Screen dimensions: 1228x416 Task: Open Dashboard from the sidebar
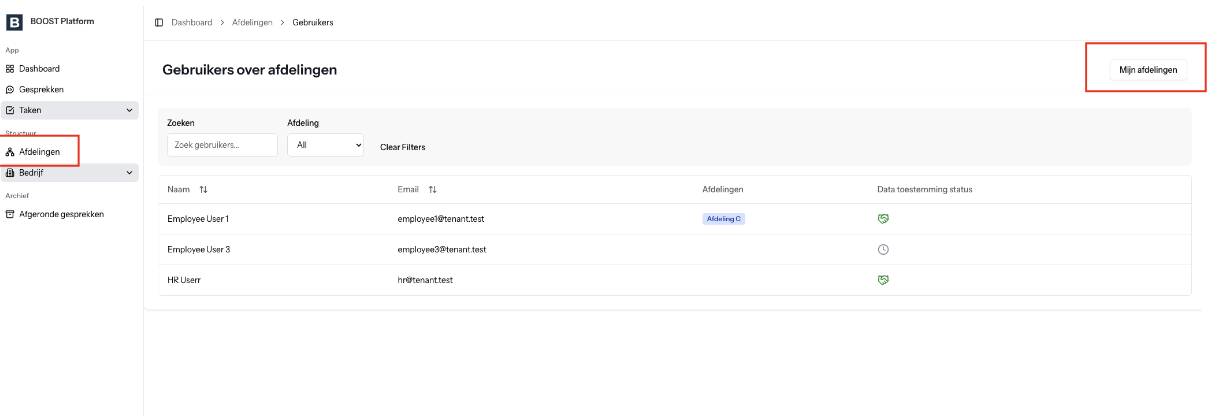[39, 69]
